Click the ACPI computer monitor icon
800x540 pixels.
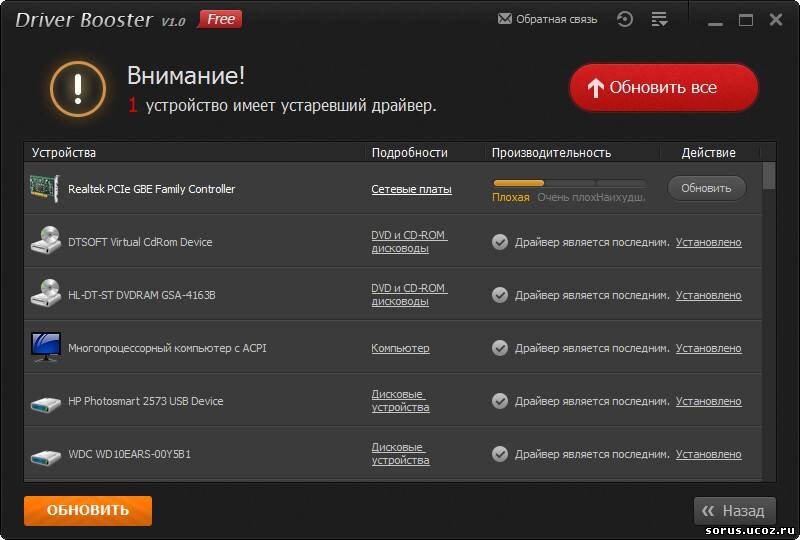pos(45,347)
